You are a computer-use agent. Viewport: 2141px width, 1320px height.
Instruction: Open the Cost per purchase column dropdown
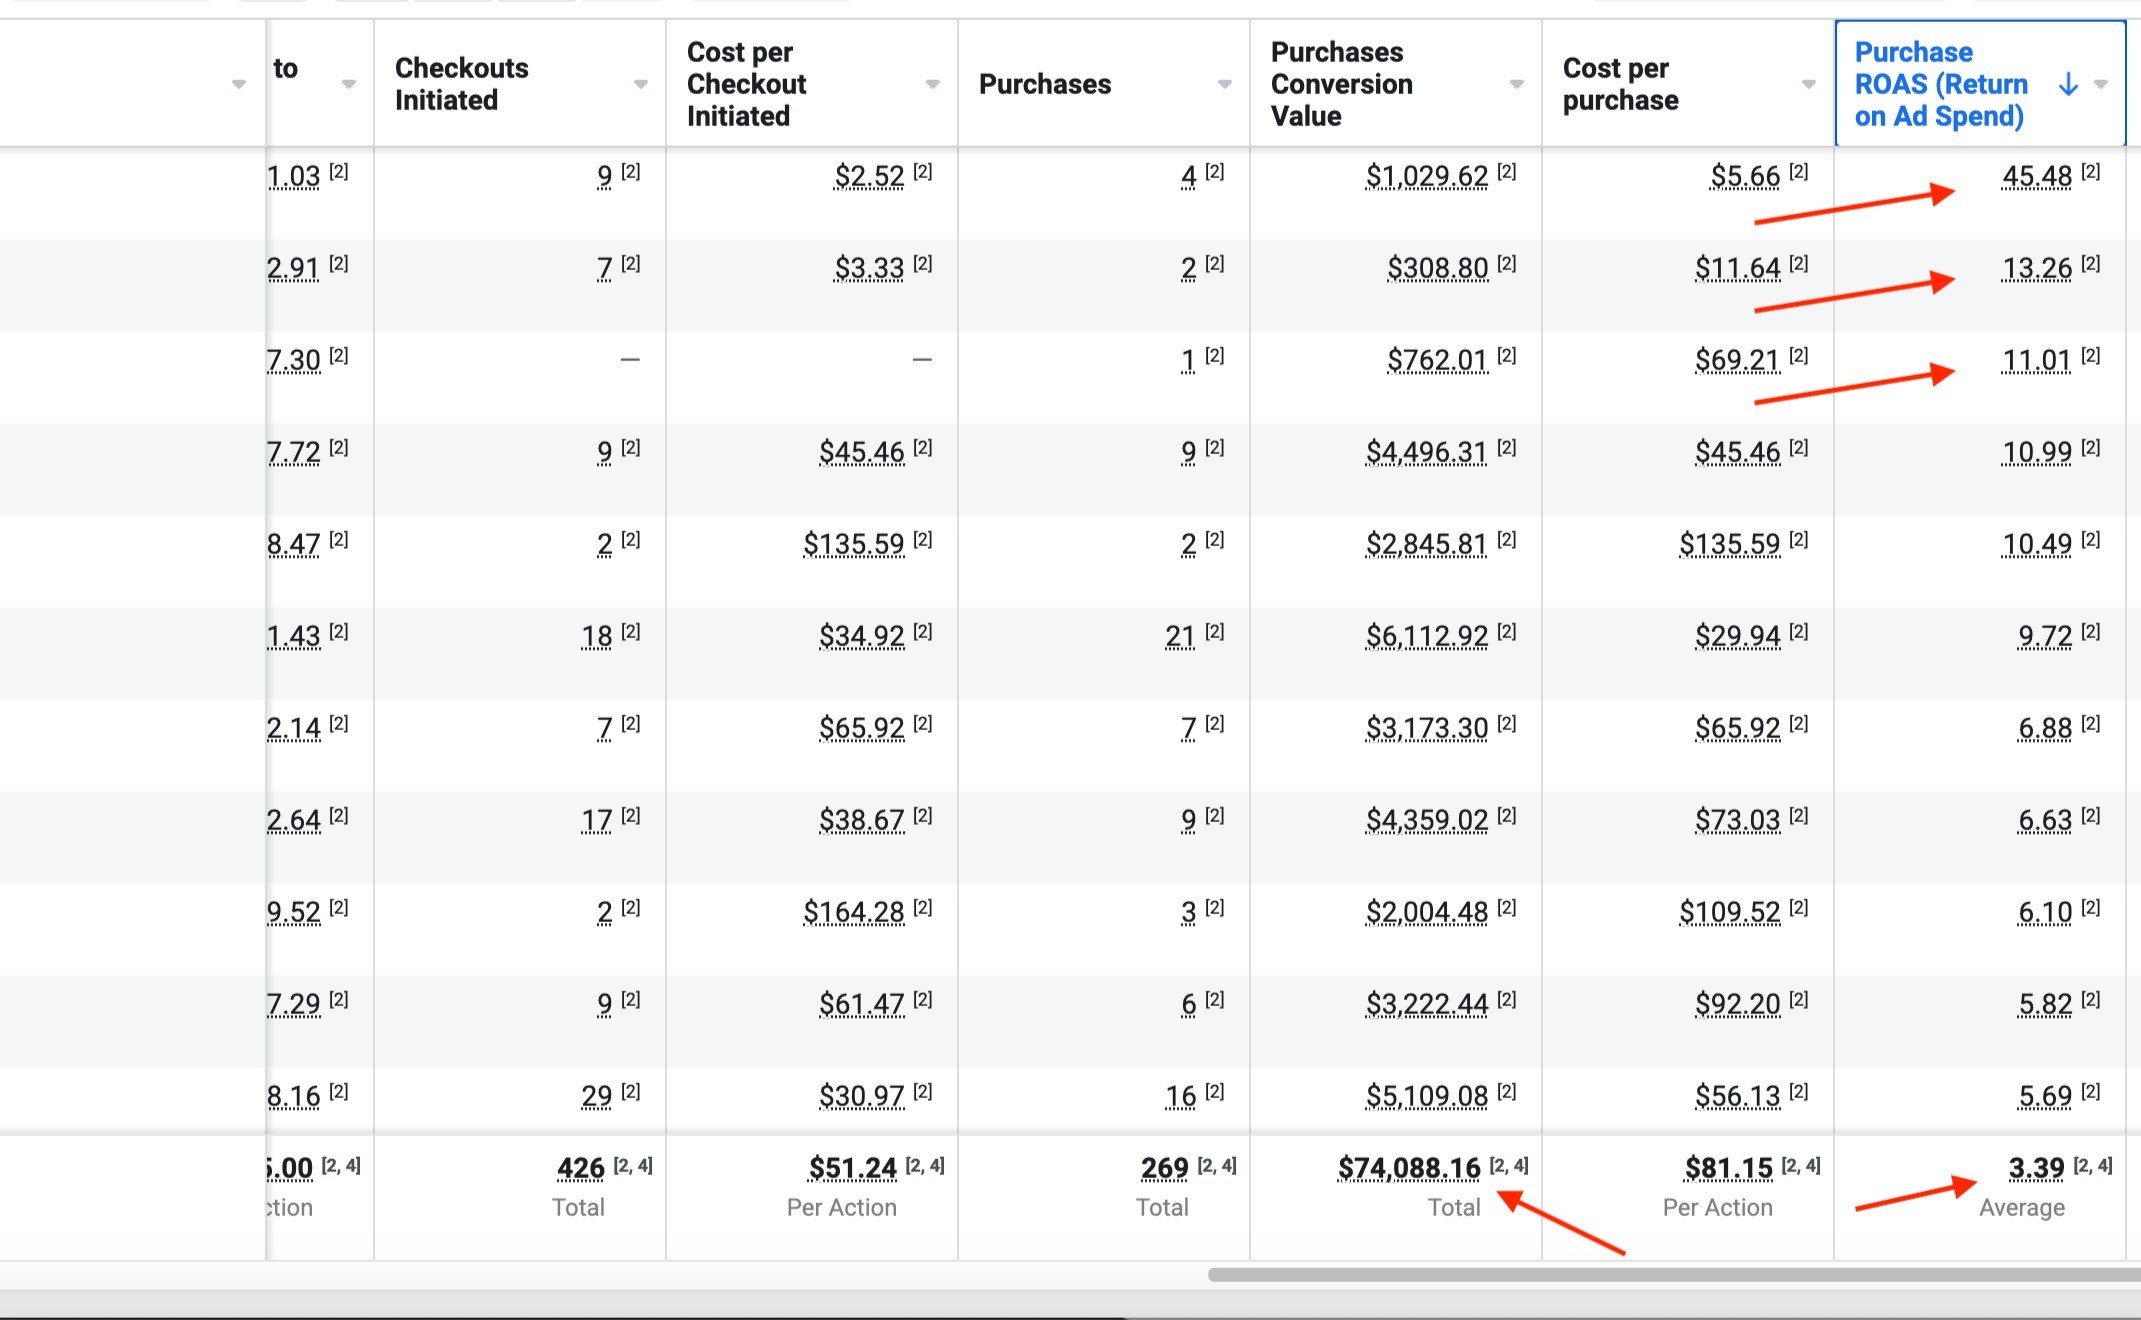(x=1808, y=85)
